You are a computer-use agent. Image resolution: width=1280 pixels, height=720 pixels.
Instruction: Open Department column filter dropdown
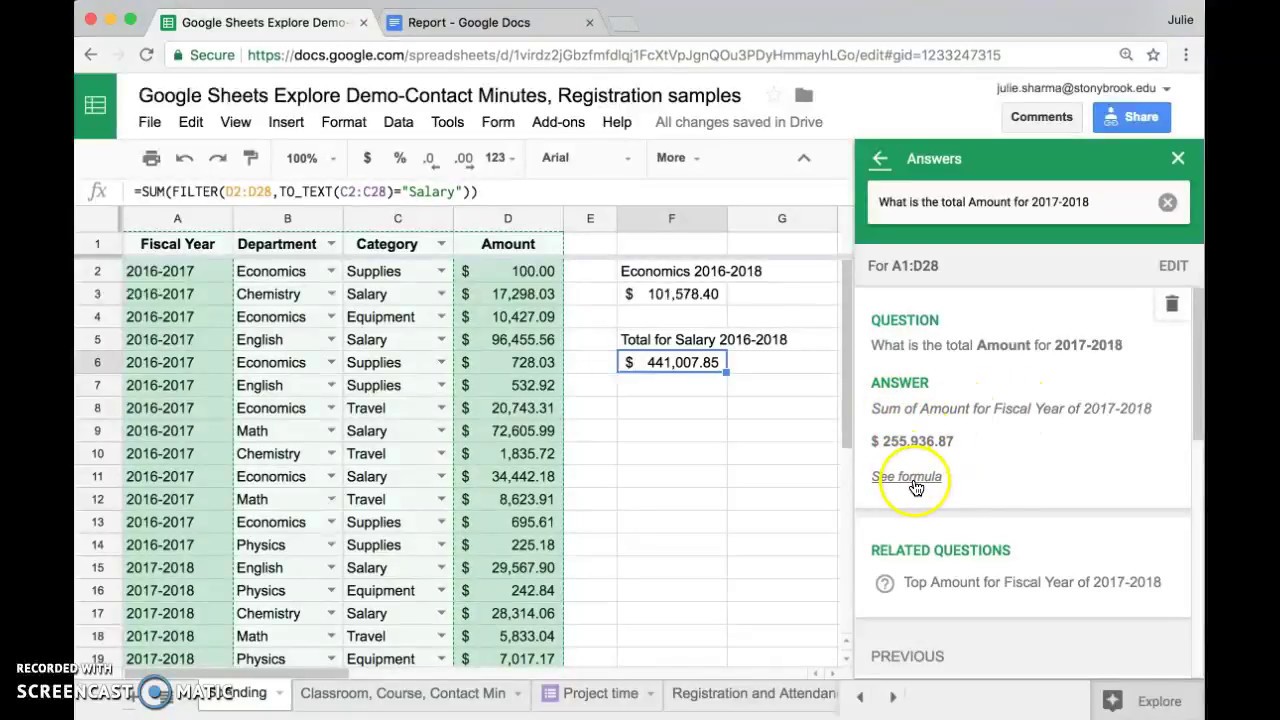(331, 244)
